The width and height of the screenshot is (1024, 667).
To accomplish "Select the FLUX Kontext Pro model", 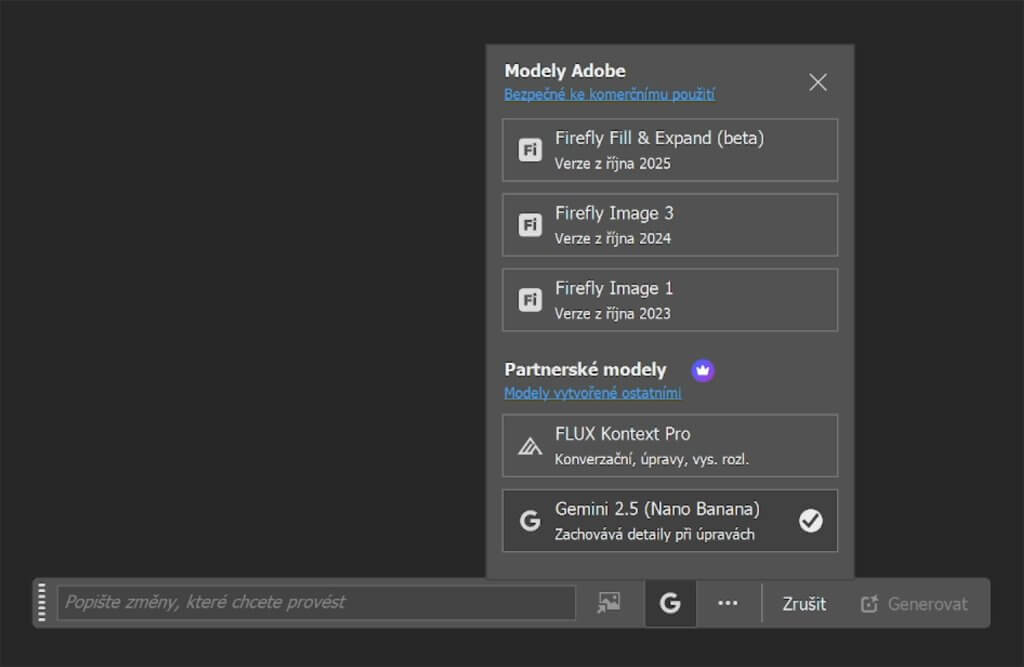I will click(x=669, y=446).
